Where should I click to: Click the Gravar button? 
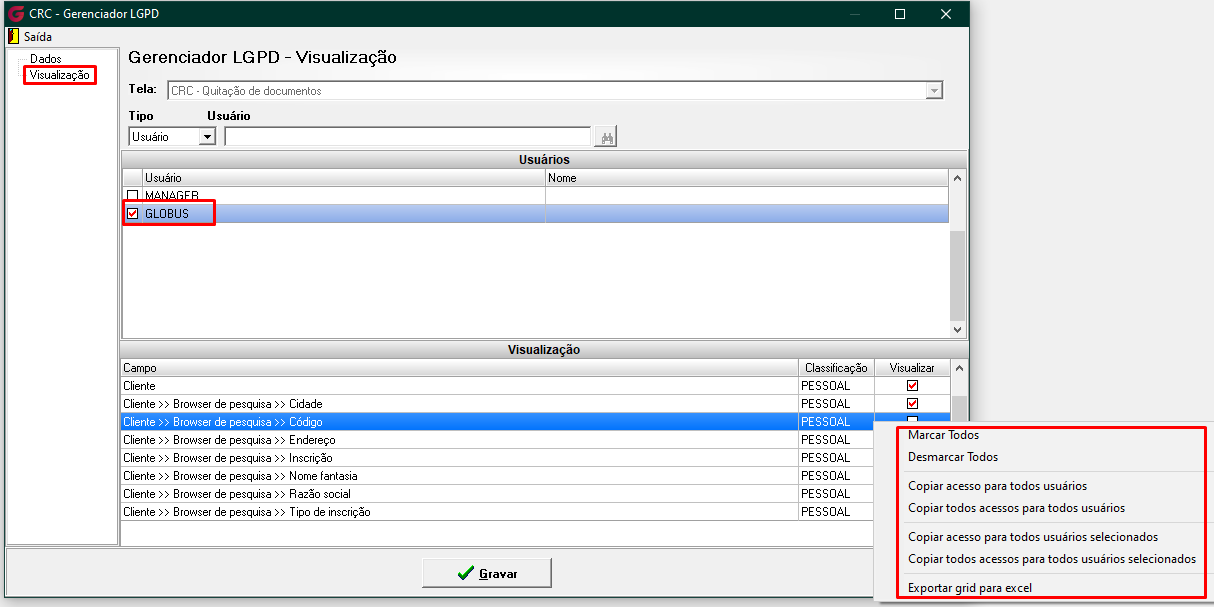pyautogui.click(x=487, y=573)
